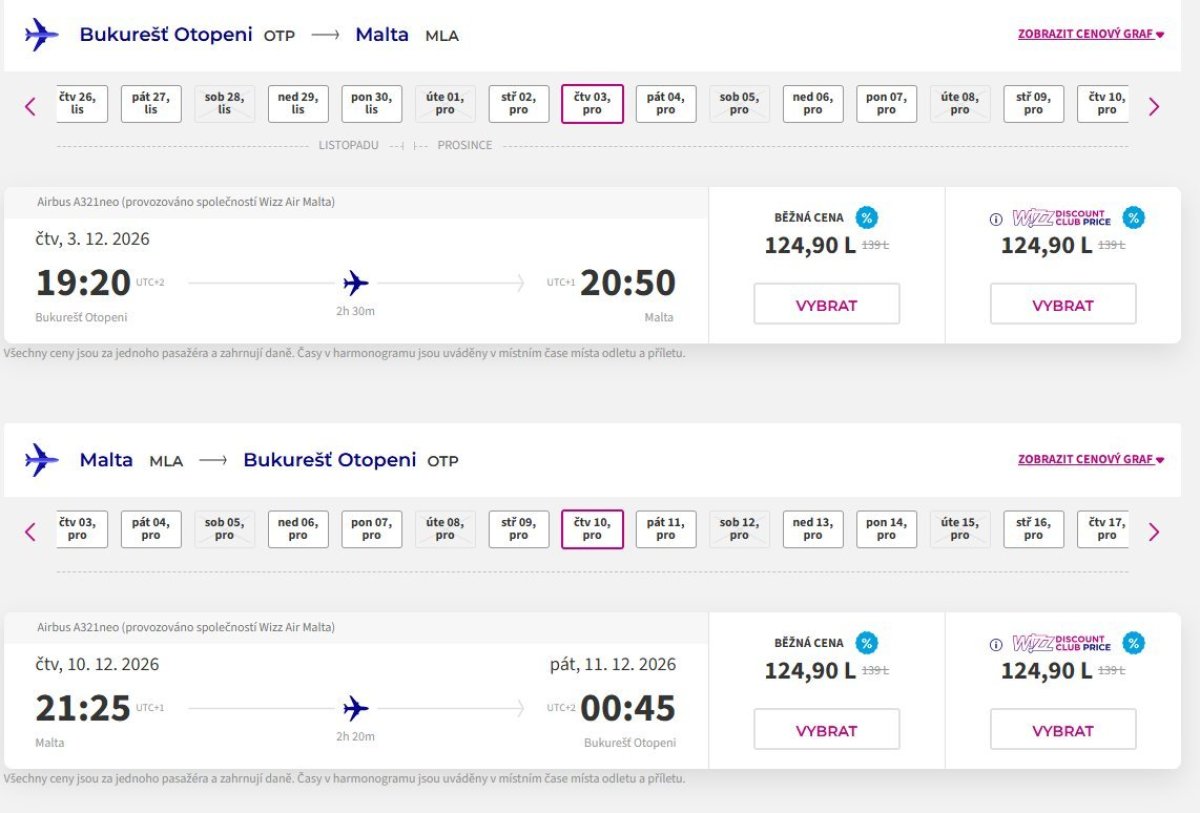Viewport: 1200px width, 813px height.
Task: Select return date stř 16, pro
Action: click(x=1033, y=530)
